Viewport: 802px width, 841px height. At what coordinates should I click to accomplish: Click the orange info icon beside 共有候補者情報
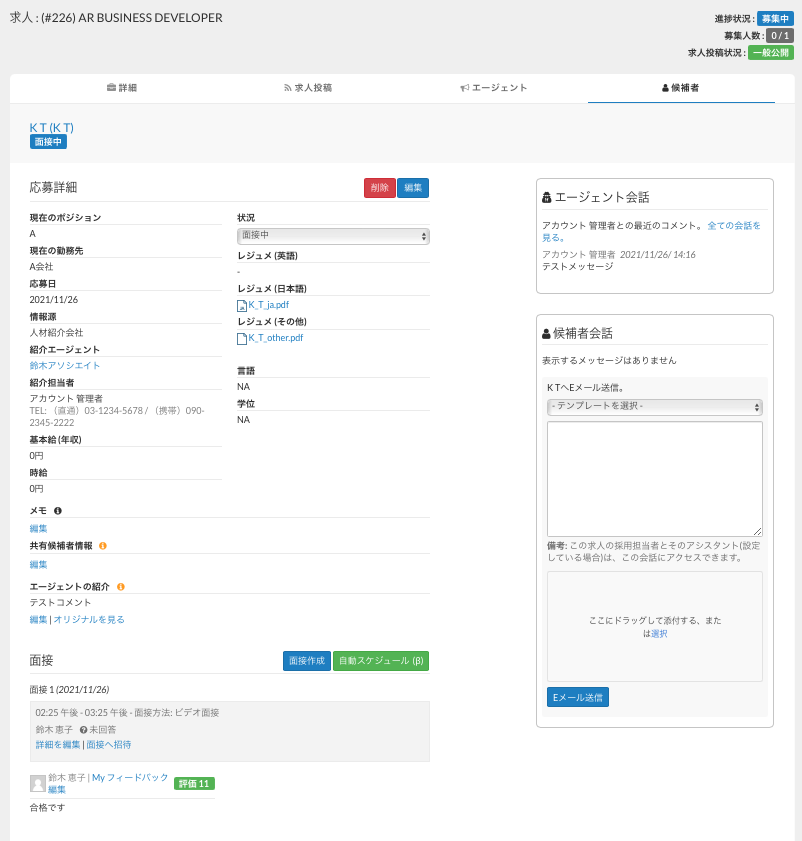[x=103, y=546]
